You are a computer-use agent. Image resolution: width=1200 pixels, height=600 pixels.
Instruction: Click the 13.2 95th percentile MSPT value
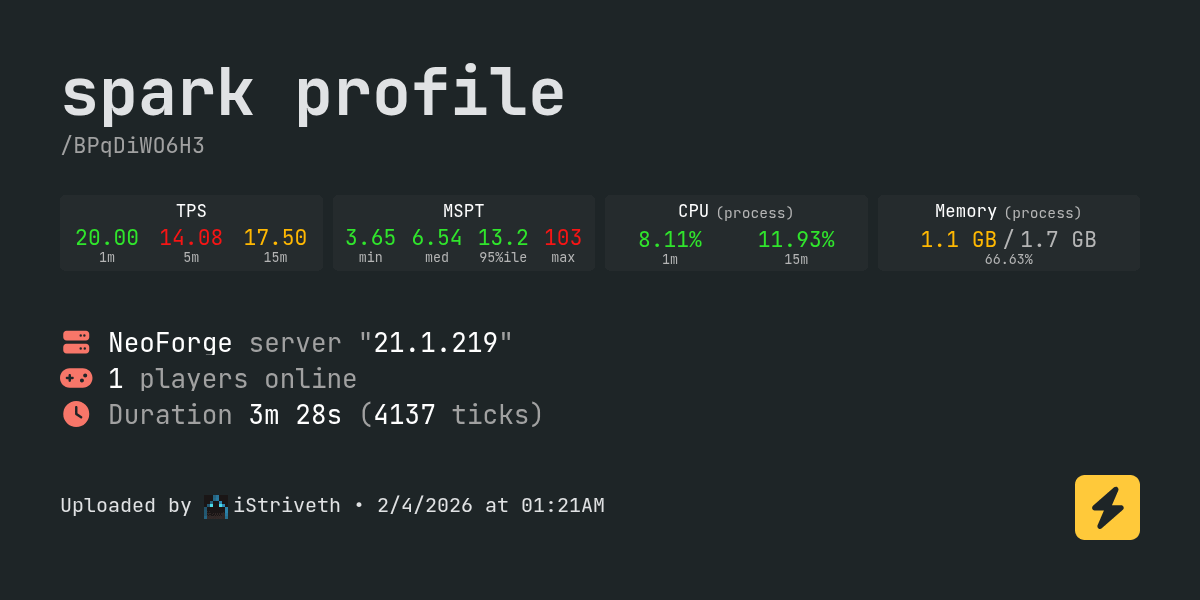tap(503, 238)
